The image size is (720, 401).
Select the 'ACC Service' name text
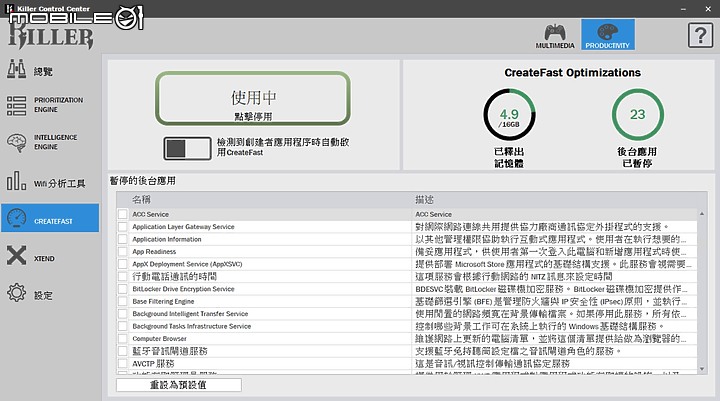click(x=151, y=214)
